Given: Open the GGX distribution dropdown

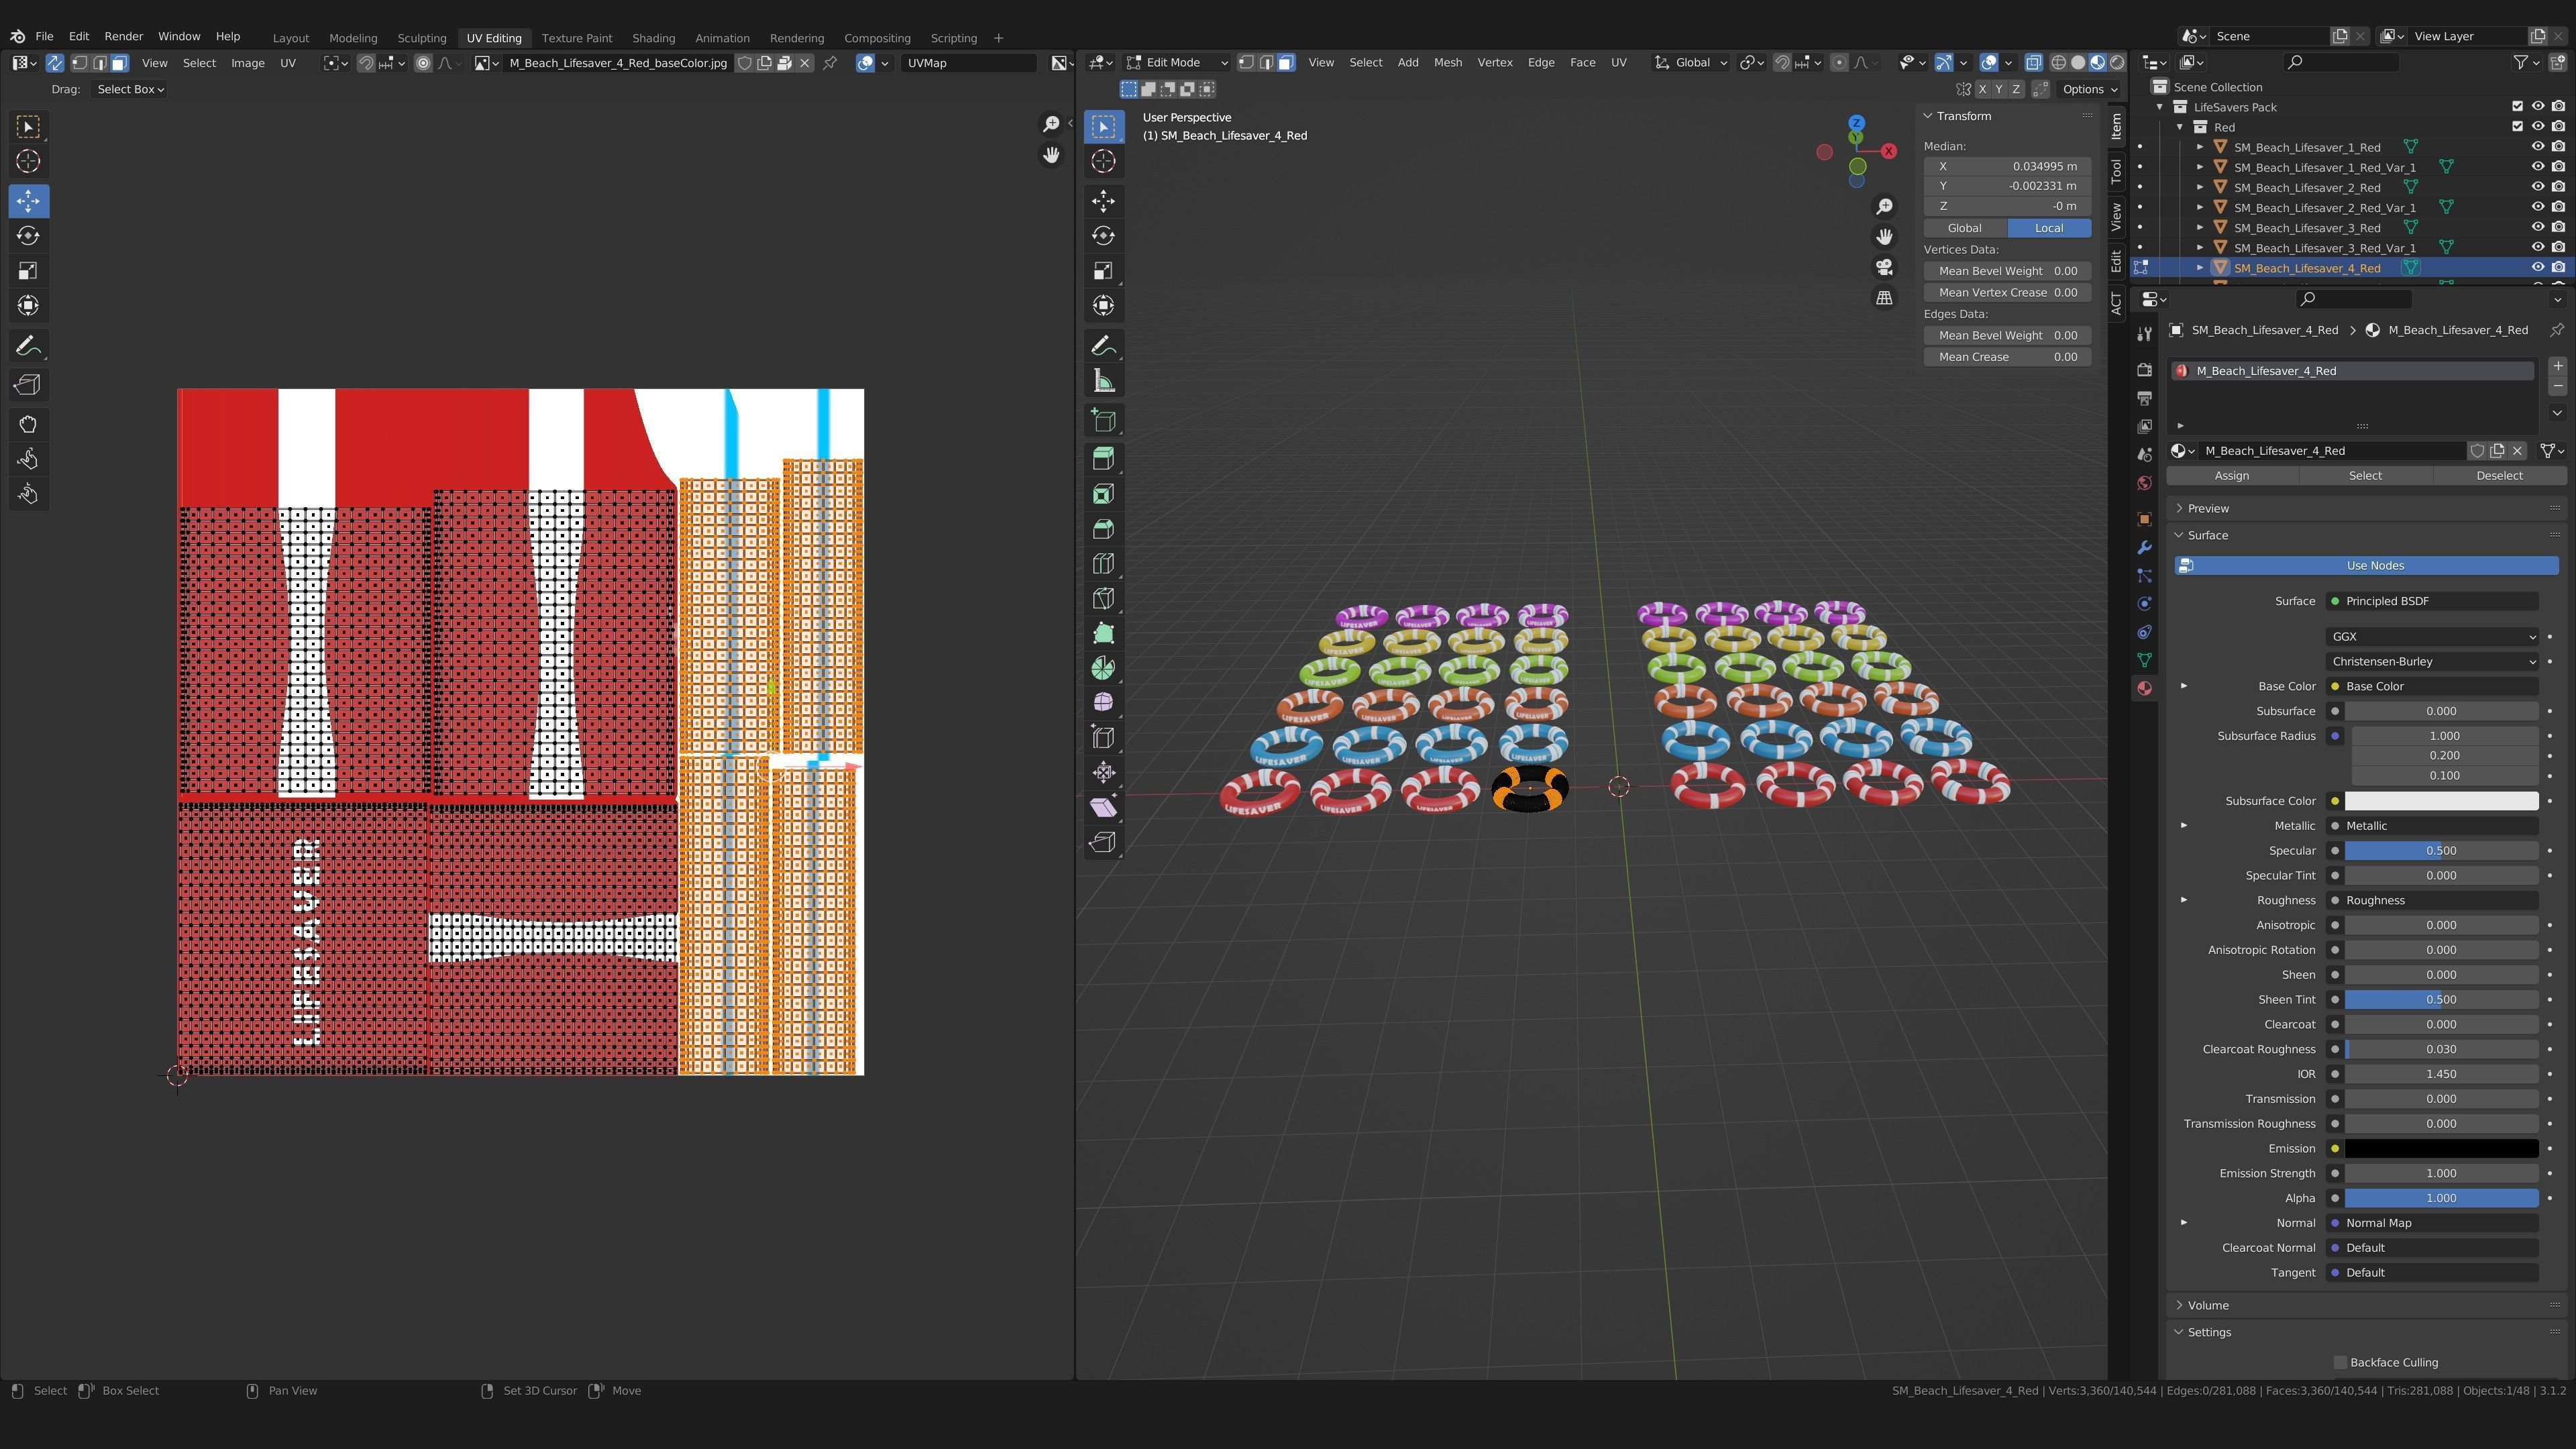Looking at the screenshot, I should [x=2431, y=636].
